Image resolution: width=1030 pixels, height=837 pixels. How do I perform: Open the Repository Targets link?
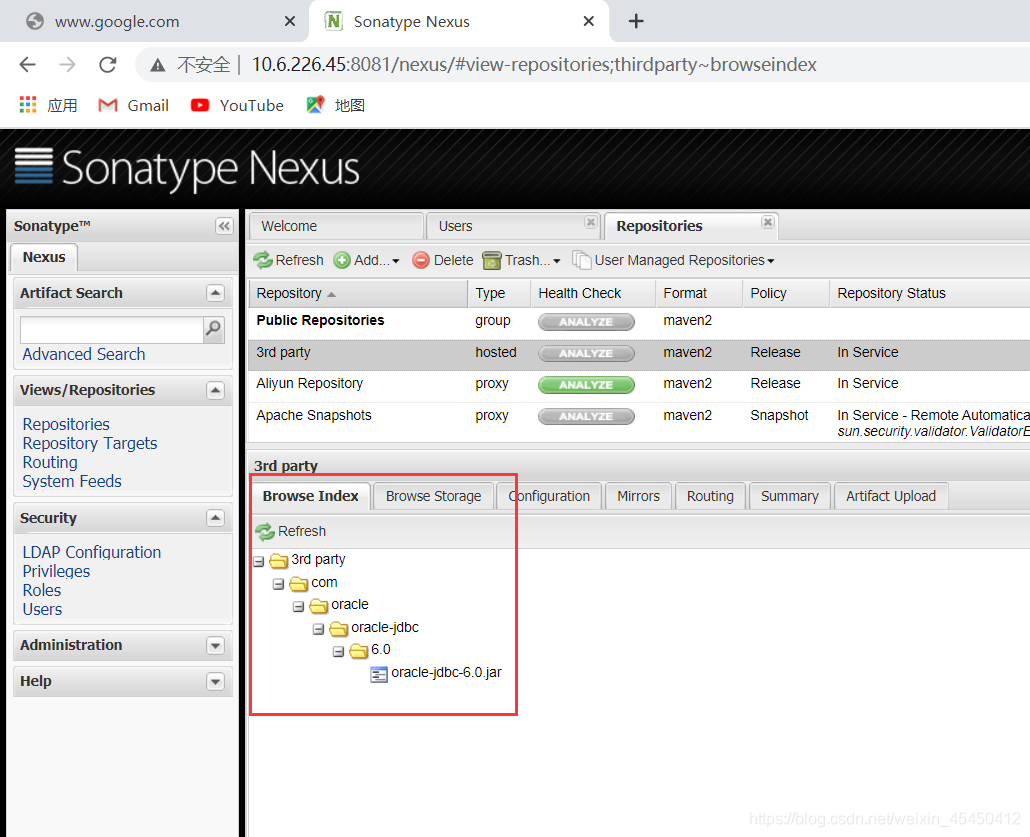click(x=90, y=443)
